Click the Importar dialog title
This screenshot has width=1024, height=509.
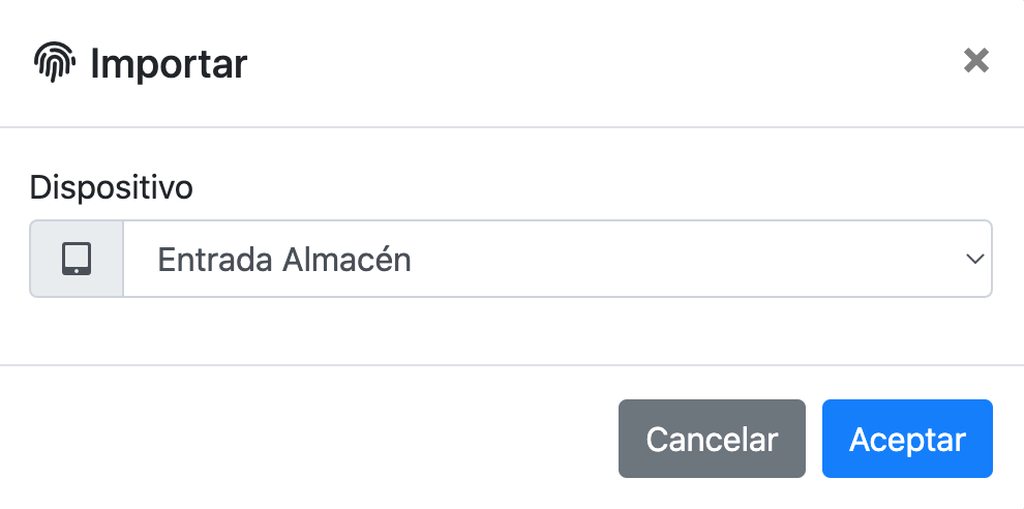click(168, 64)
